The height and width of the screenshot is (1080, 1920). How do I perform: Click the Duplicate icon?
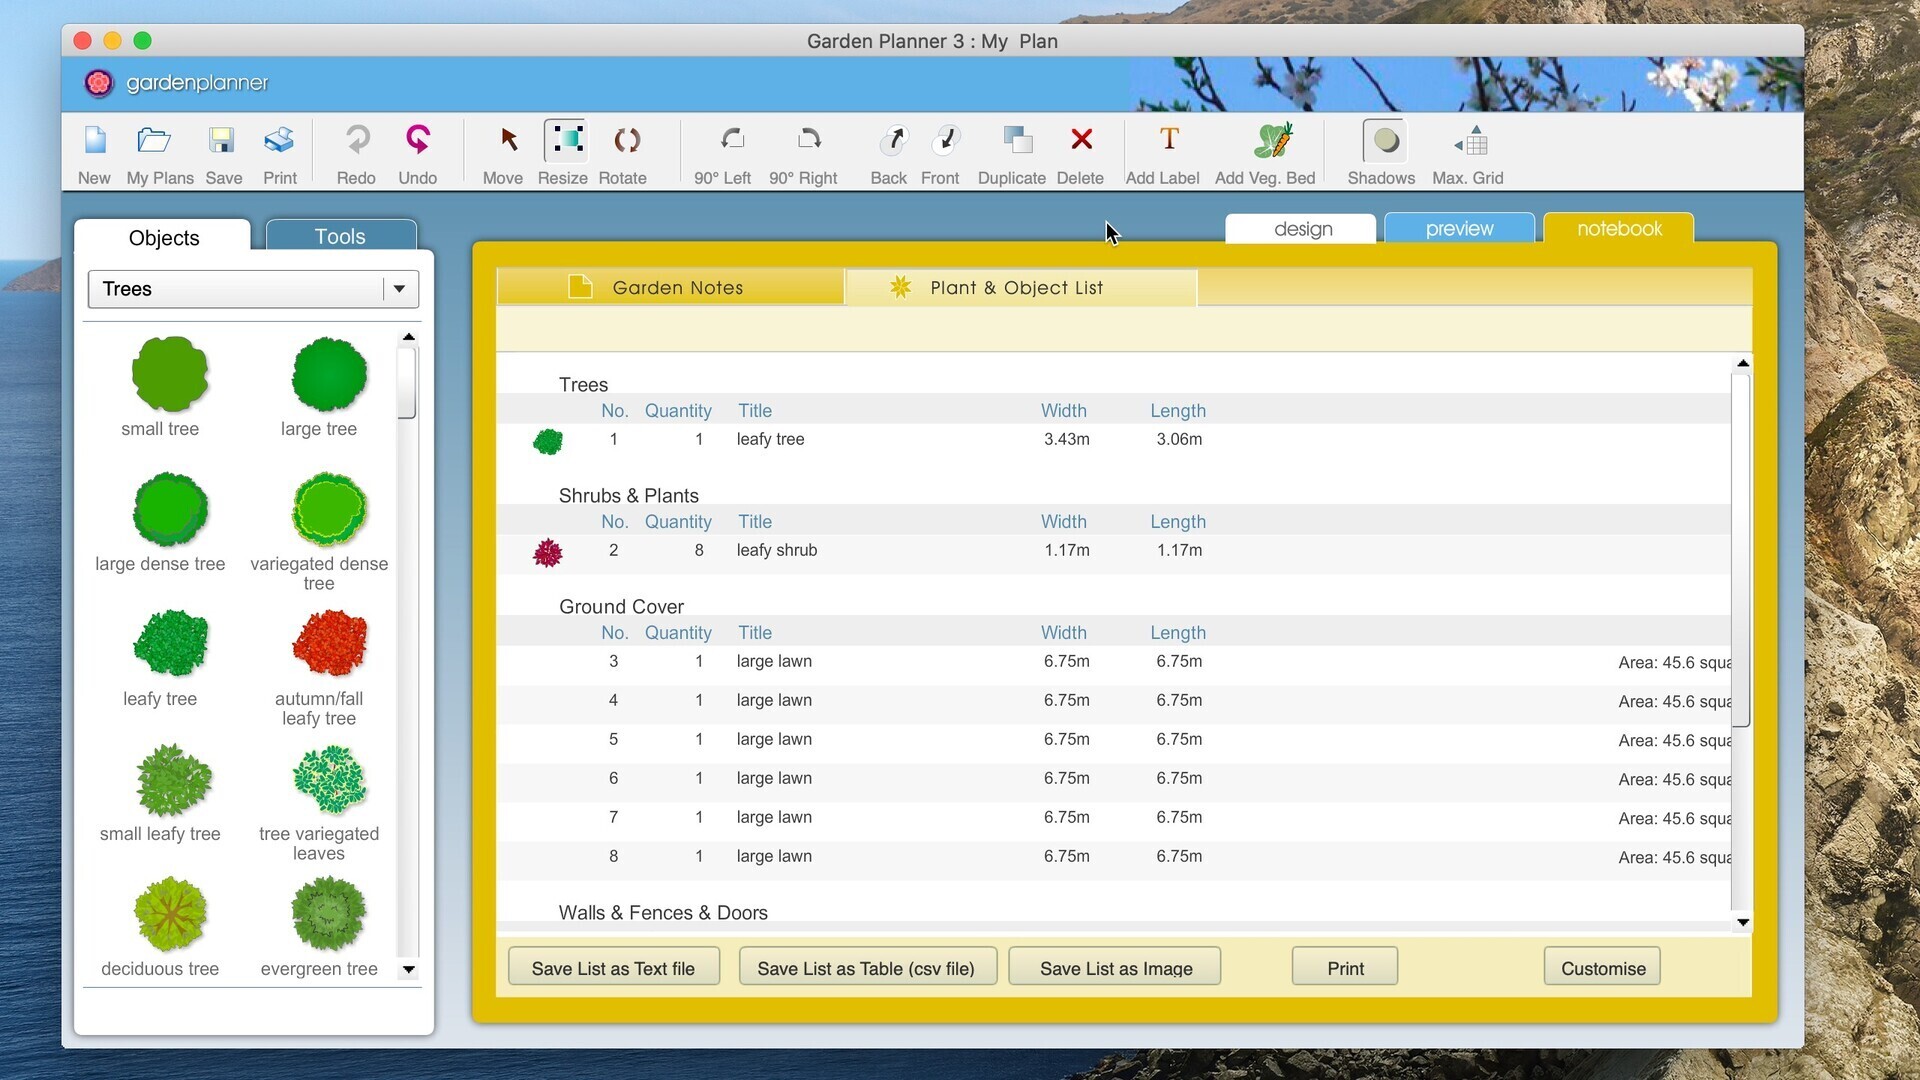pos(1017,141)
